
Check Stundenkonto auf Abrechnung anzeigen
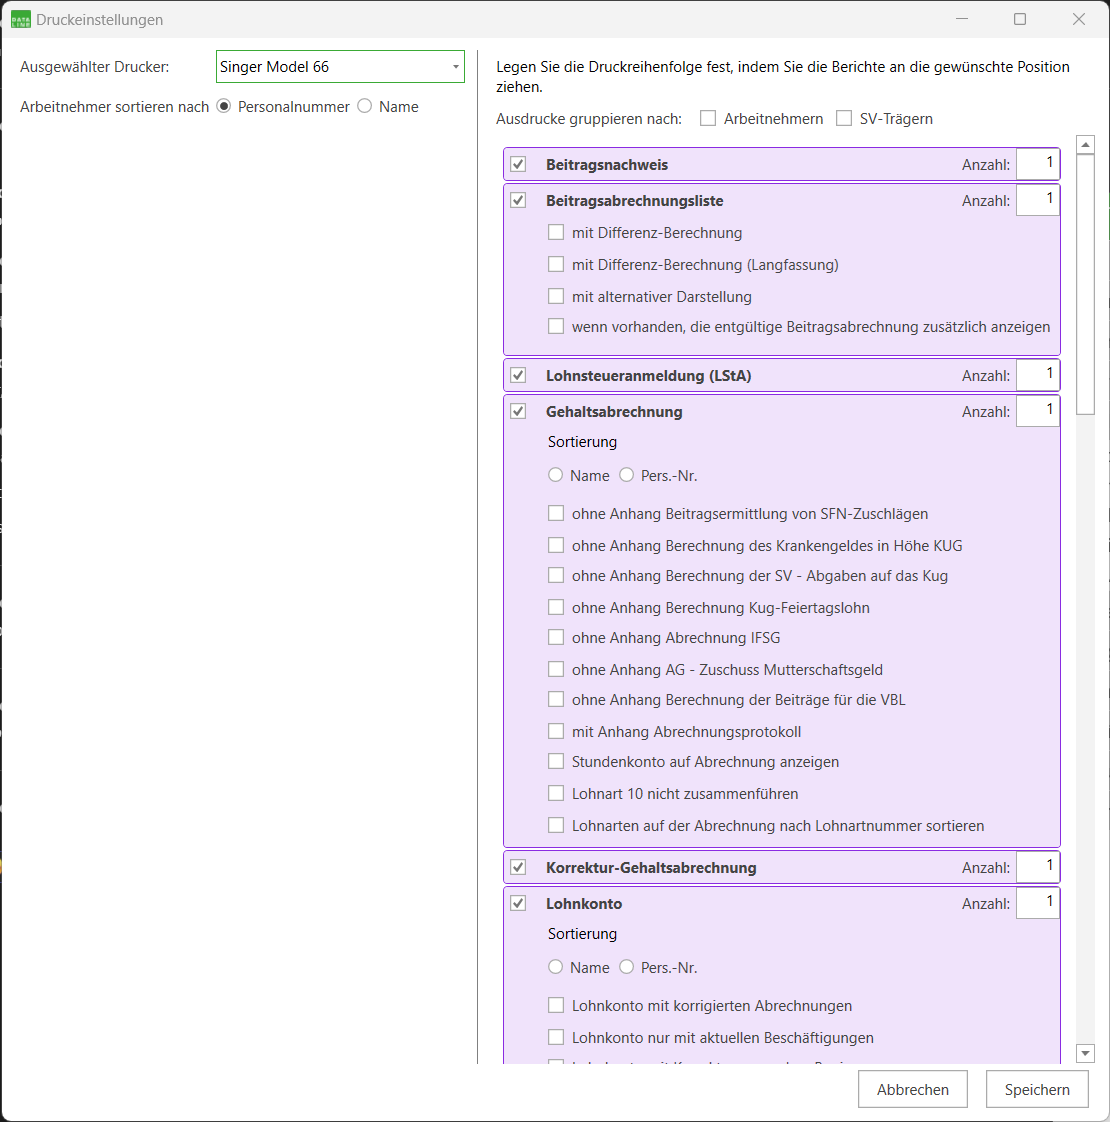(556, 762)
